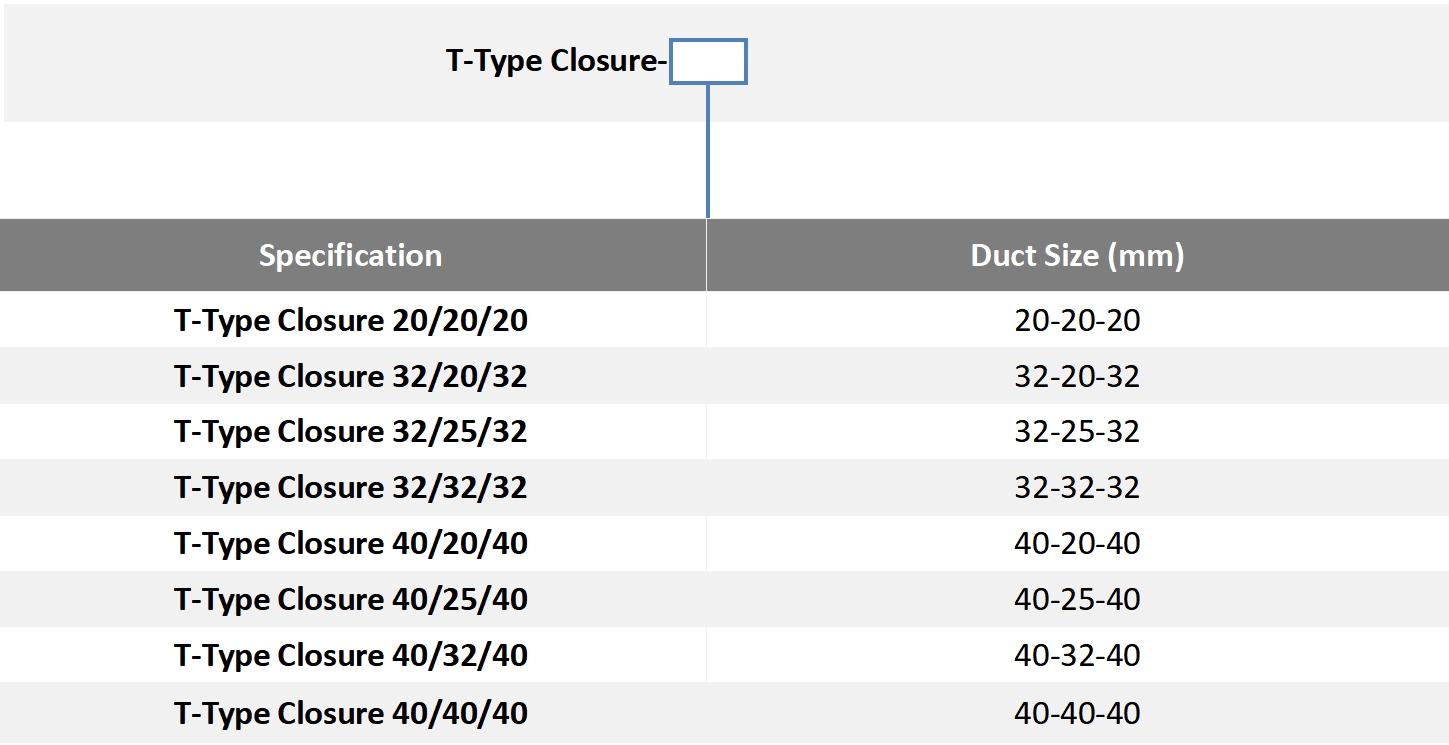Click the 32-25-32 duct size cell
1449x745 pixels.
pyautogui.click(x=1077, y=432)
